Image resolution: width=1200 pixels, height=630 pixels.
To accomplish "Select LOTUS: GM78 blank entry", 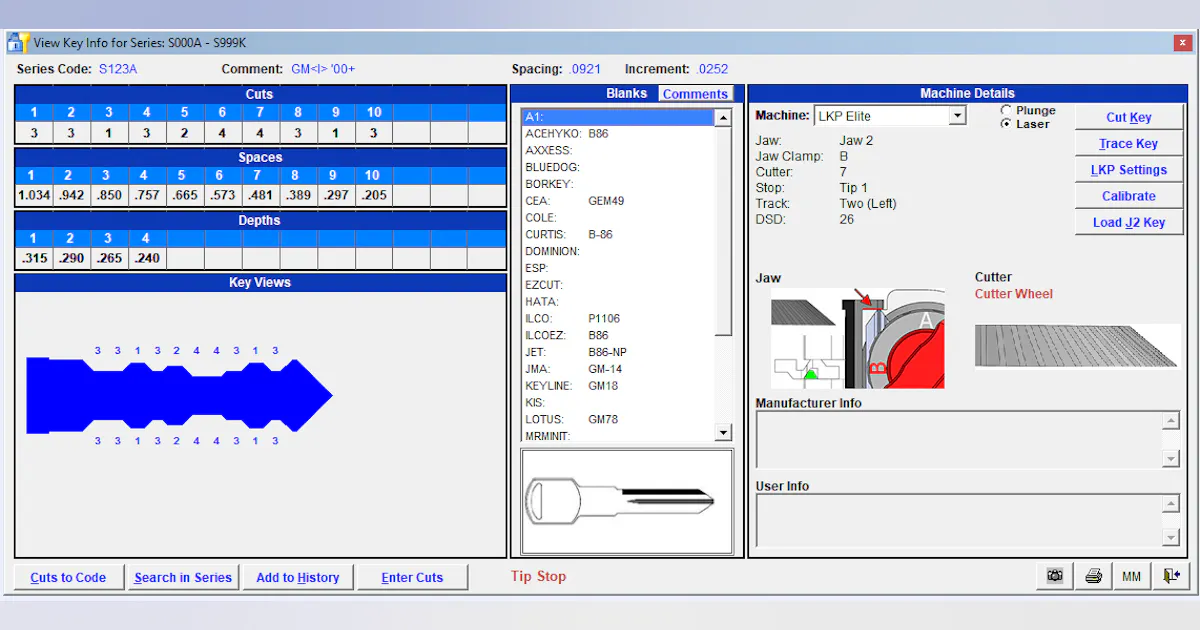I will (x=618, y=419).
